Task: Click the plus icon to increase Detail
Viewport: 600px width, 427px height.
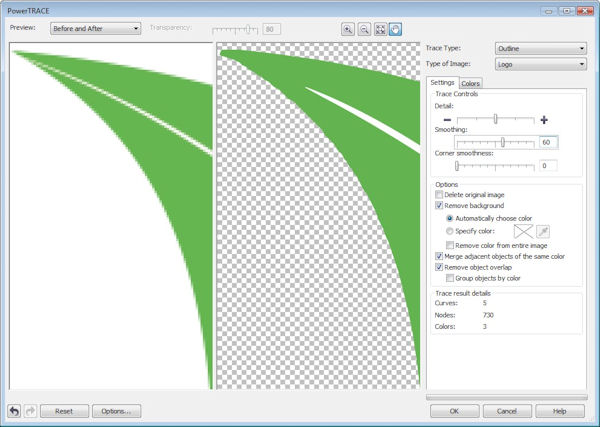Action: click(x=545, y=120)
